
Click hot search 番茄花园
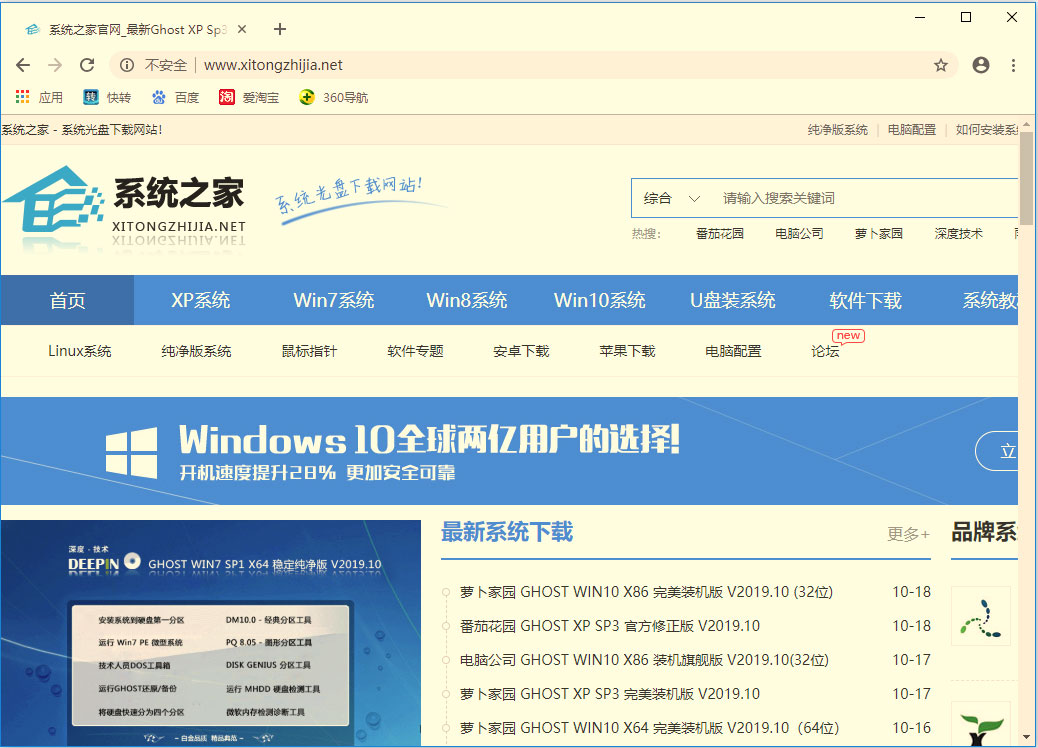(x=720, y=234)
